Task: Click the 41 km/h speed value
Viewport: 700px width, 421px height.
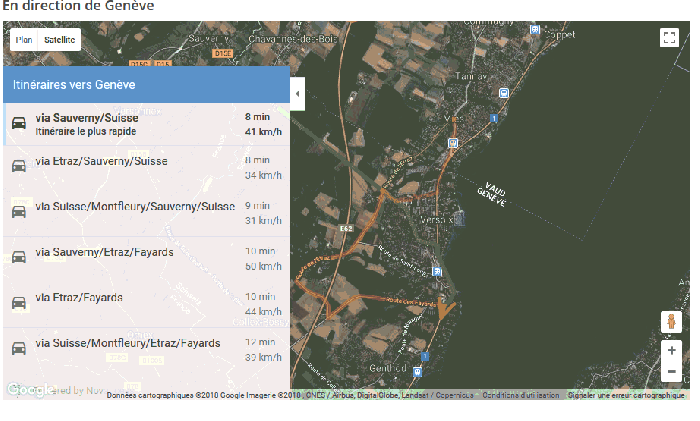Action: 263,132
